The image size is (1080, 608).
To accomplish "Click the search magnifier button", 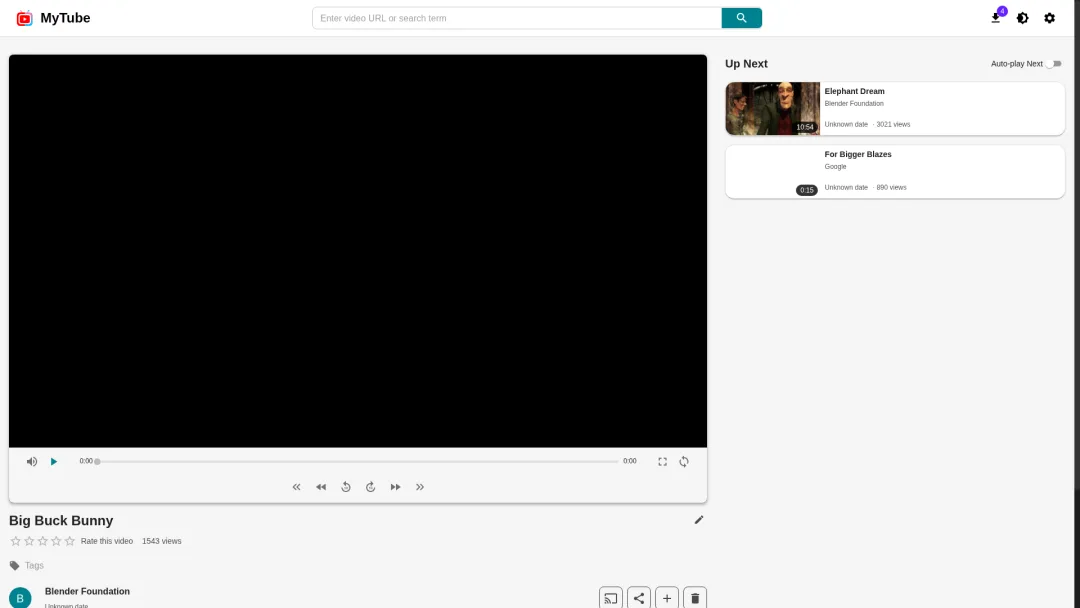I will pyautogui.click(x=741, y=18).
